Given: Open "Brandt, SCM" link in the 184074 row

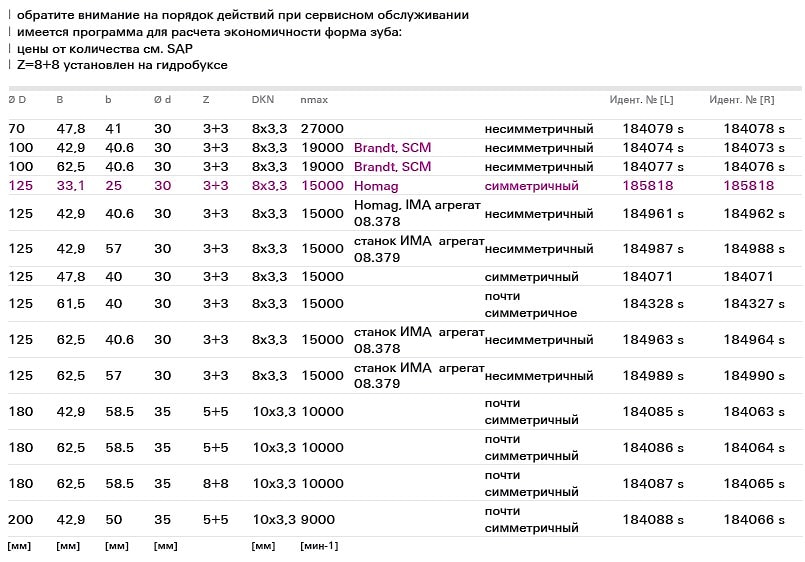Looking at the screenshot, I should click(392, 148).
